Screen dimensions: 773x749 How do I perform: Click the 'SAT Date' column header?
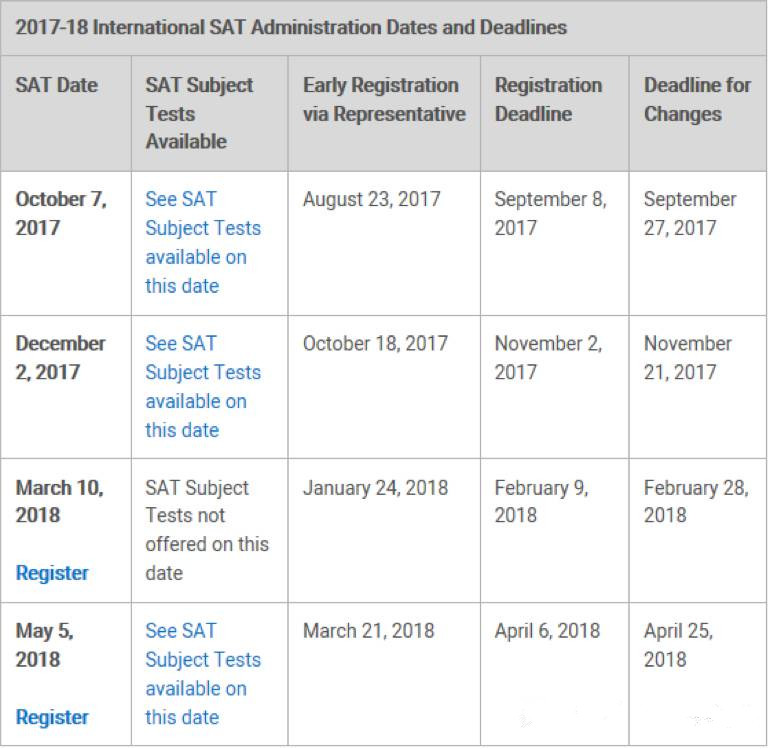[56, 86]
